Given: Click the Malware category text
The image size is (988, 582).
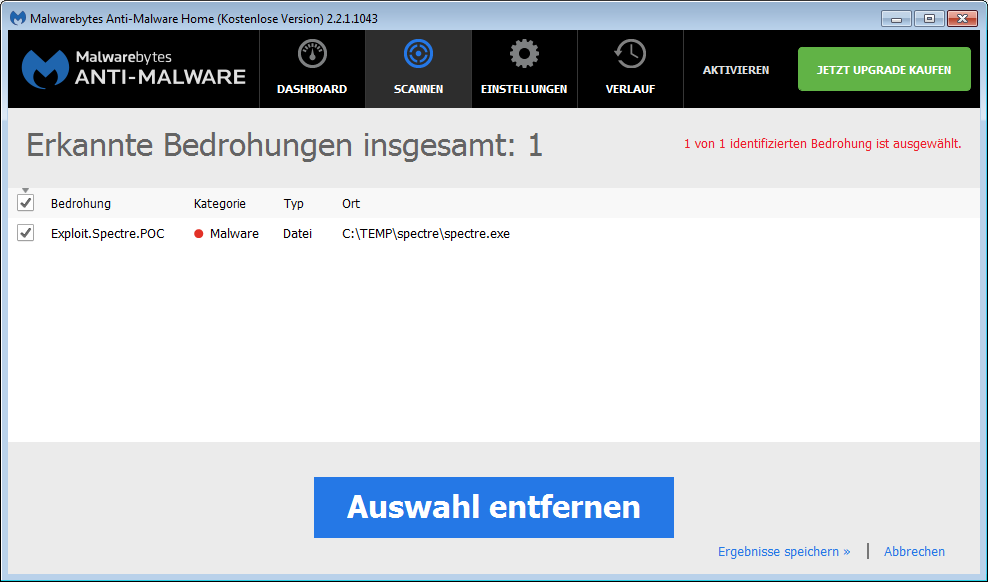Looking at the screenshot, I should (234, 234).
